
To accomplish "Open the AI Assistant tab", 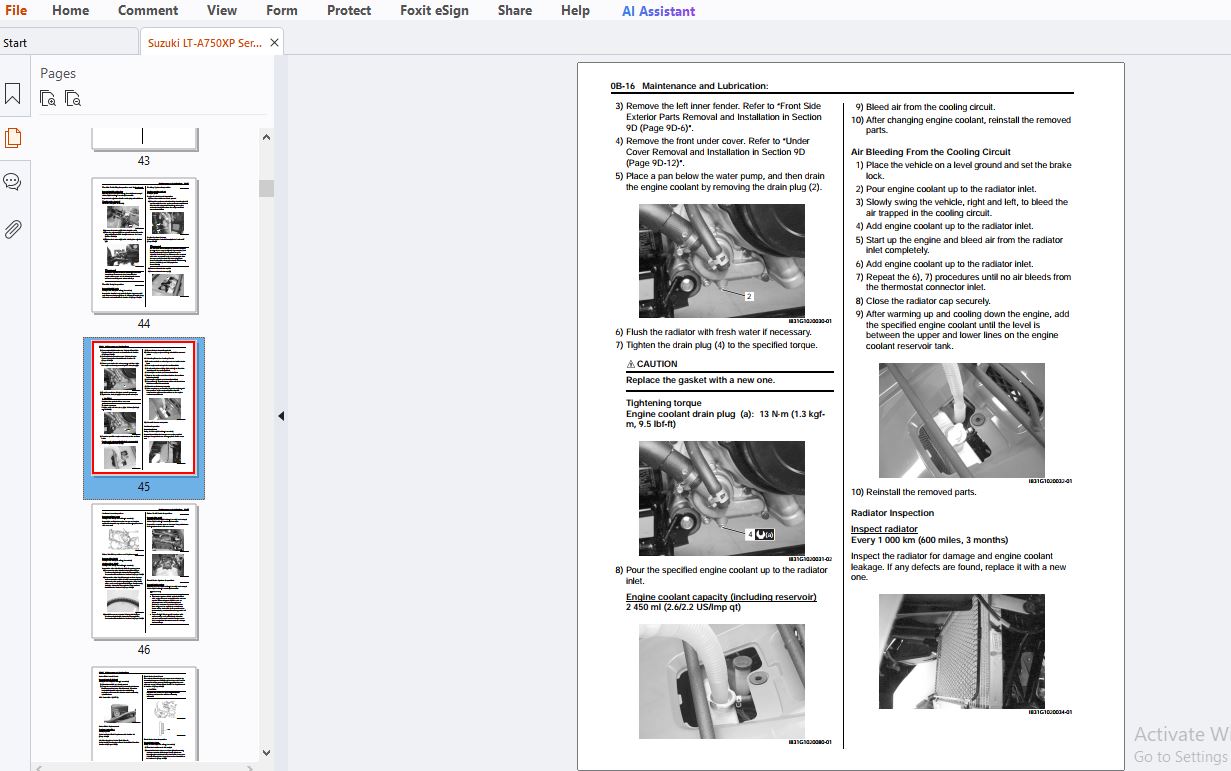I will (x=658, y=11).
